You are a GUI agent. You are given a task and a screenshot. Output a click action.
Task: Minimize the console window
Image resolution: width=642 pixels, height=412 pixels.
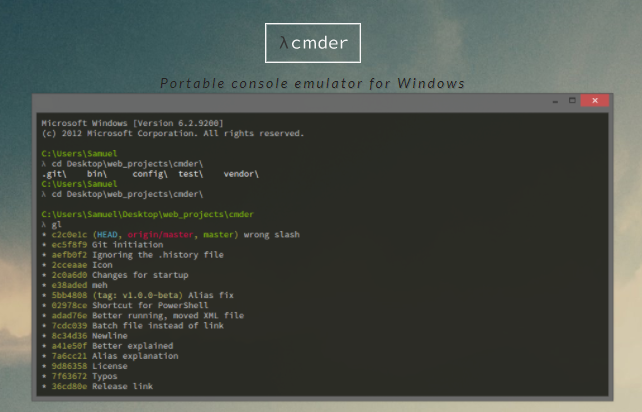pyautogui.click(x=555, y=101)
